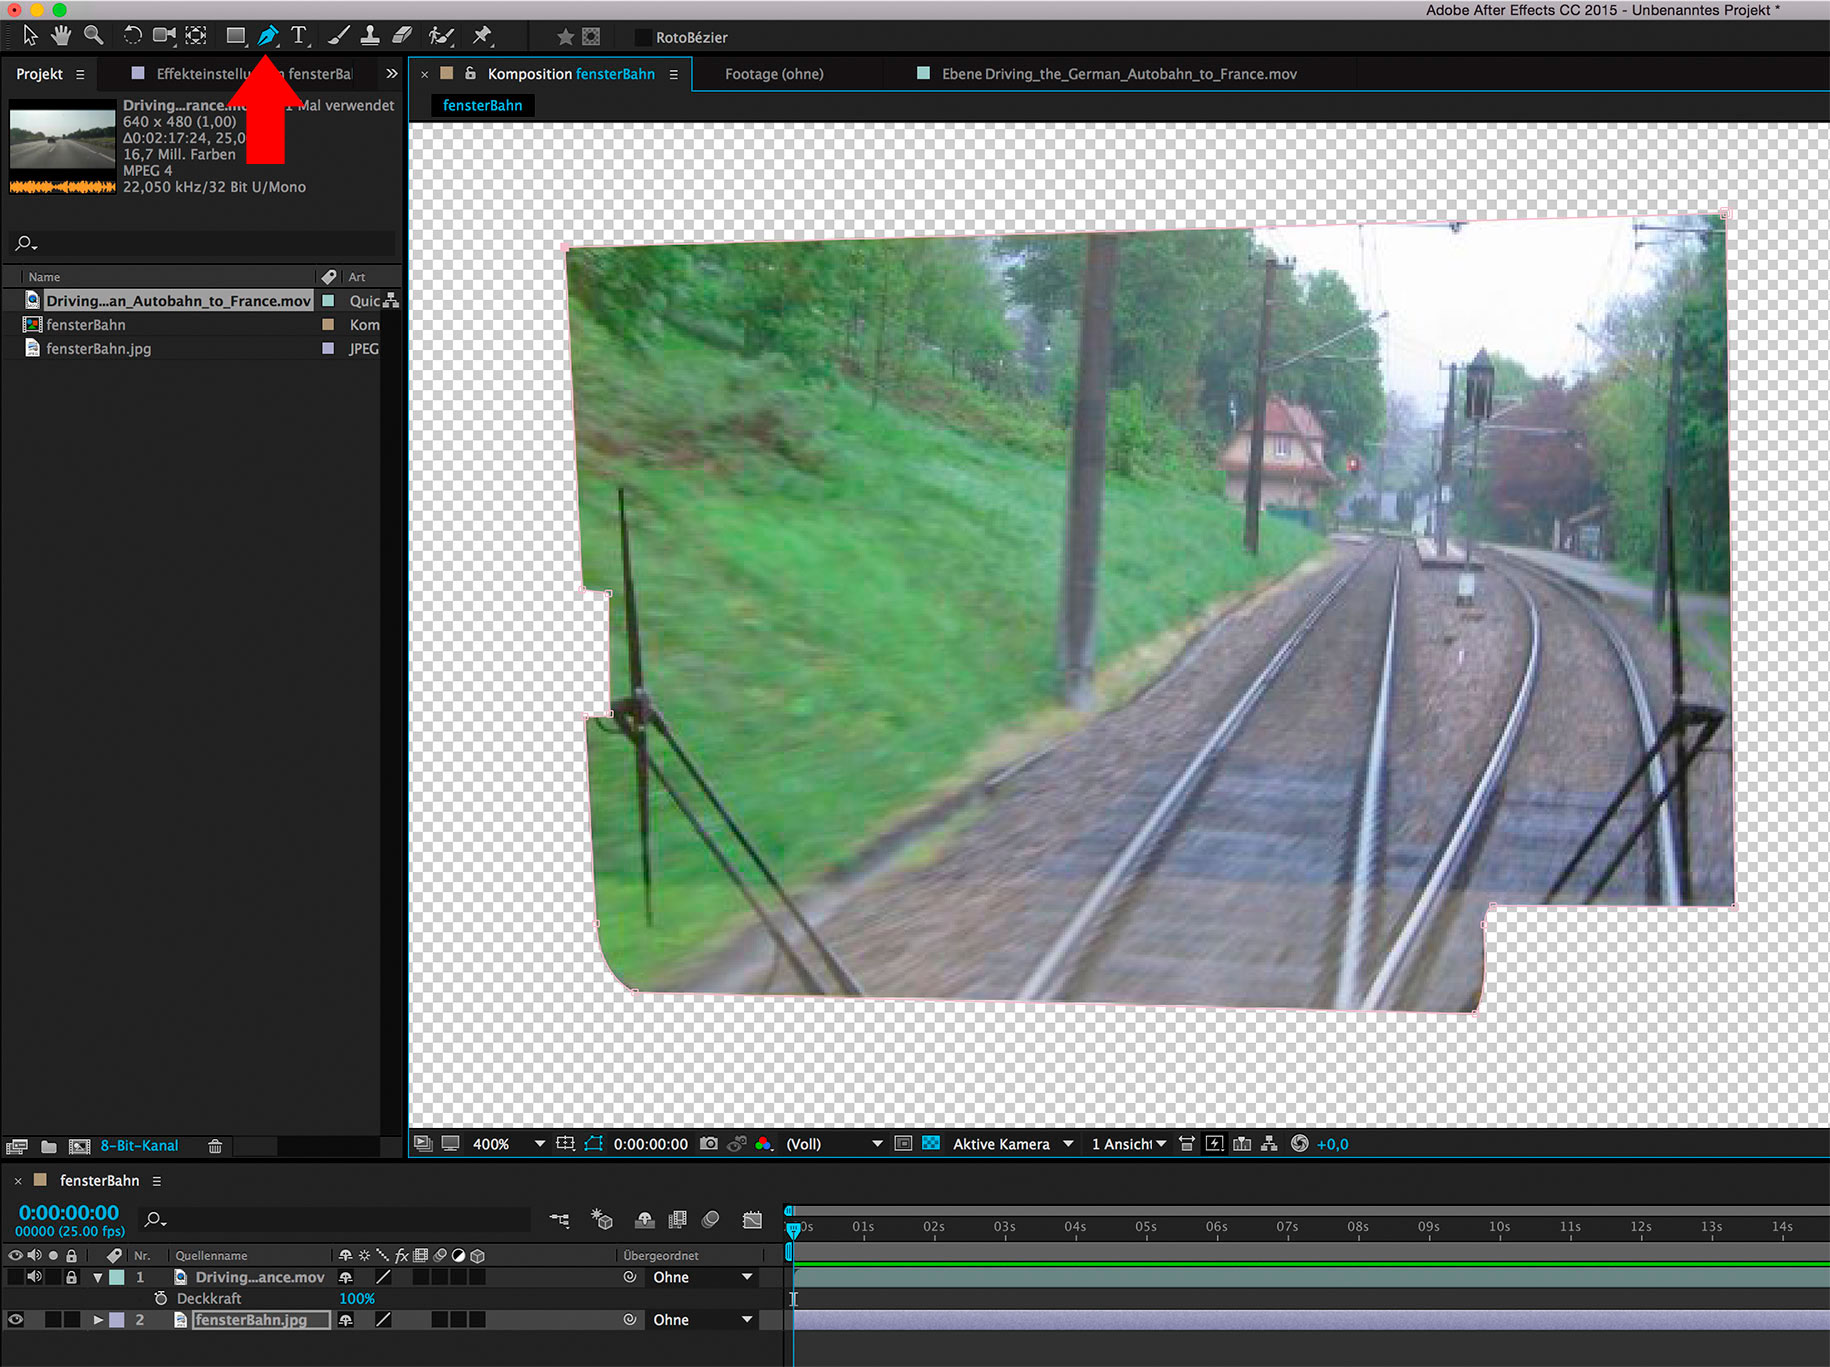Select the Eraser tool
The height and width of the screenshot is (1367, 1830).
point(402,36)
